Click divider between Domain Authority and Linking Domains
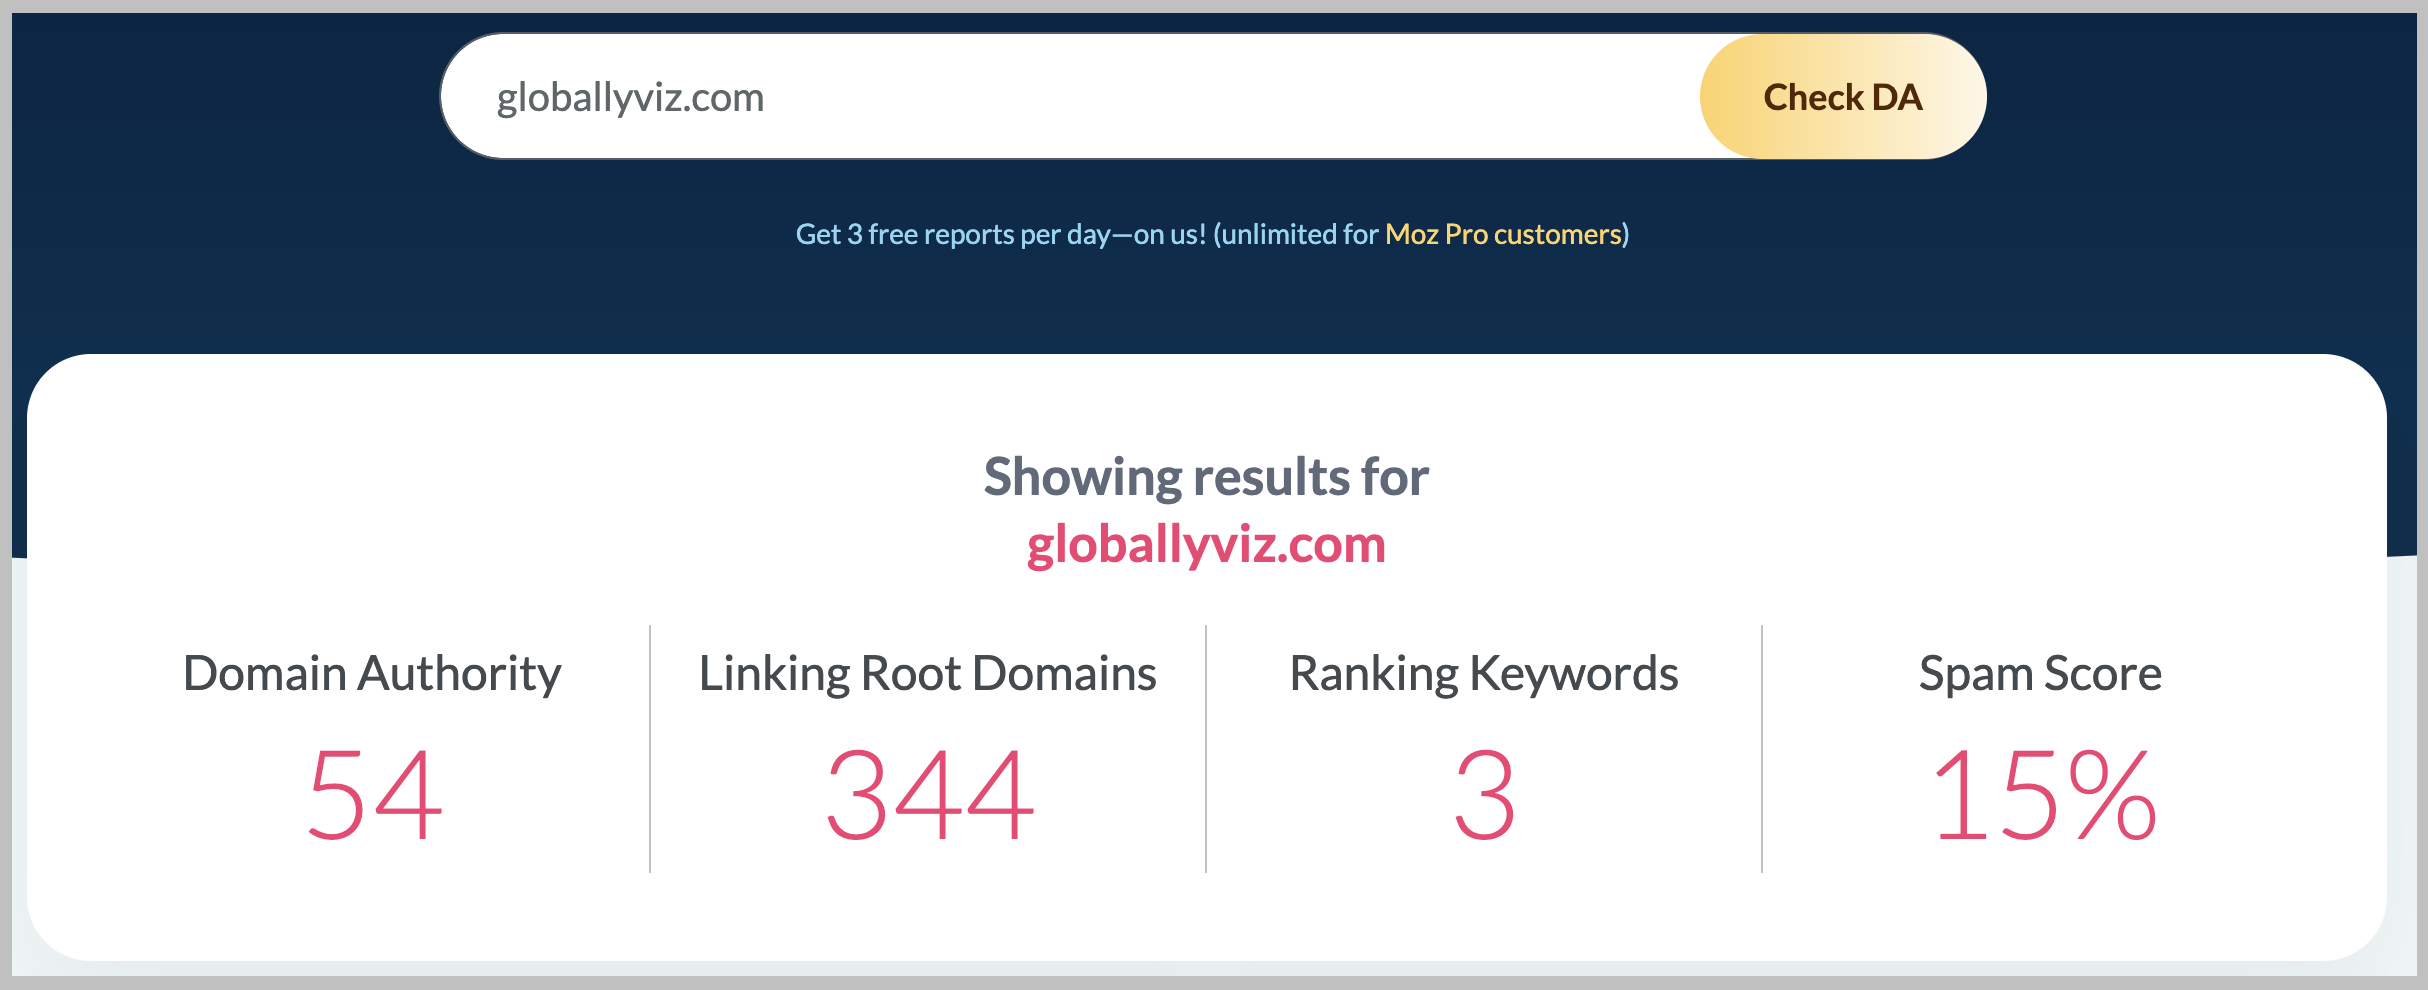Screen dimensions: 2428x990 point(650,748)
